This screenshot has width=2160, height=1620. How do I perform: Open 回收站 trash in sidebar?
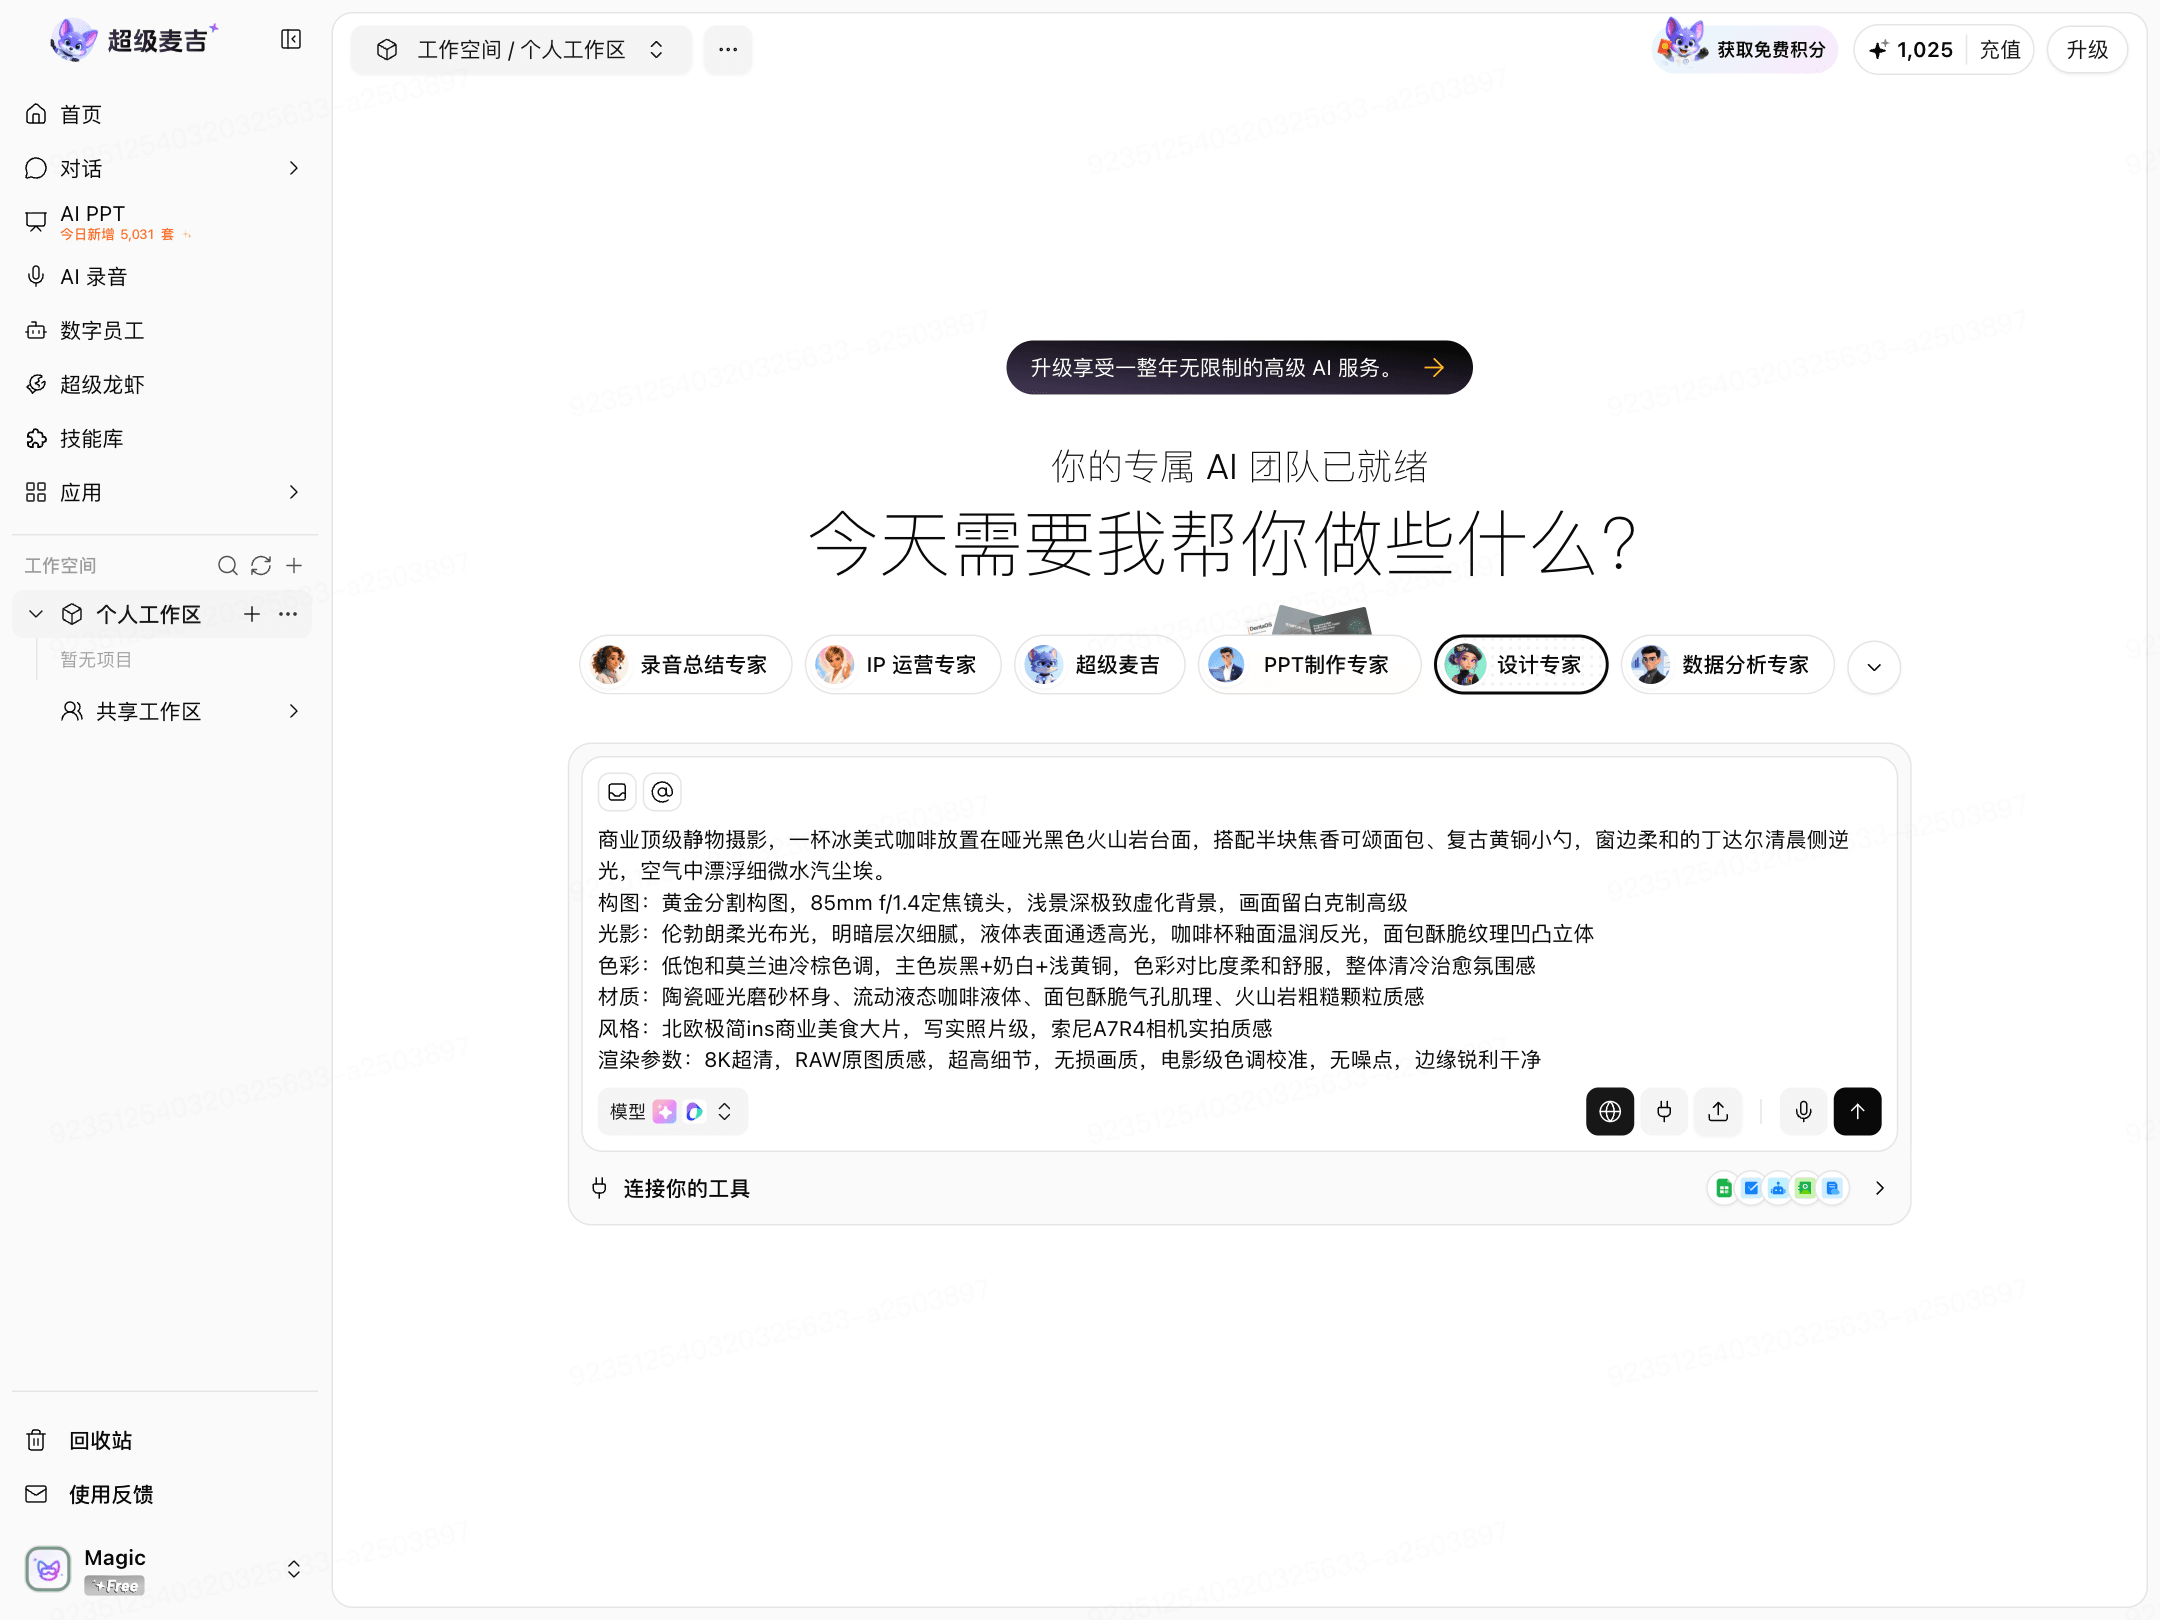pos(165,1440)
